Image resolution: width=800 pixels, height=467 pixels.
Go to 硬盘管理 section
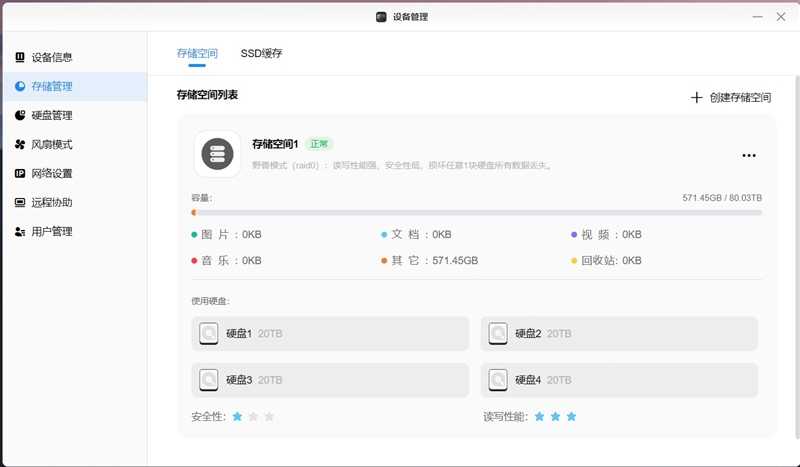(74, 115)
